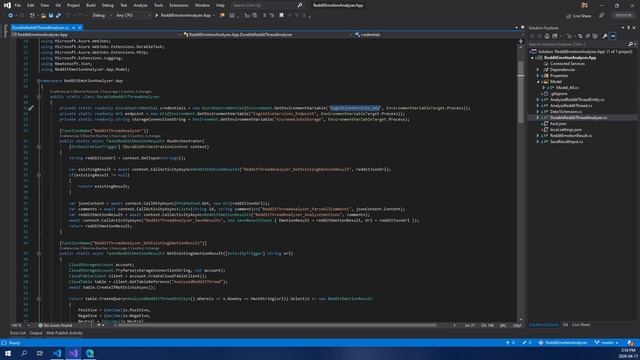Image resolution: width=640 pixels, height=360 pixels.
Task: Click the split editor icon above scrollbar
Action: (x=520, y=41)
